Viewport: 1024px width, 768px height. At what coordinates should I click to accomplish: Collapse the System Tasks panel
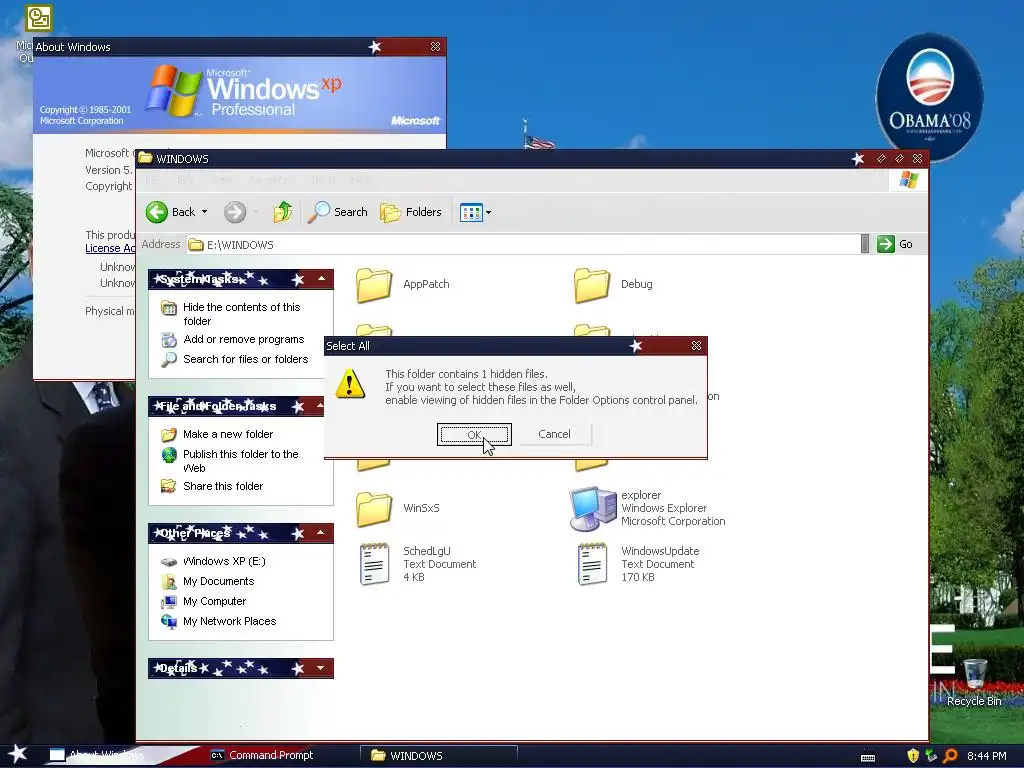tap(321, 279)
